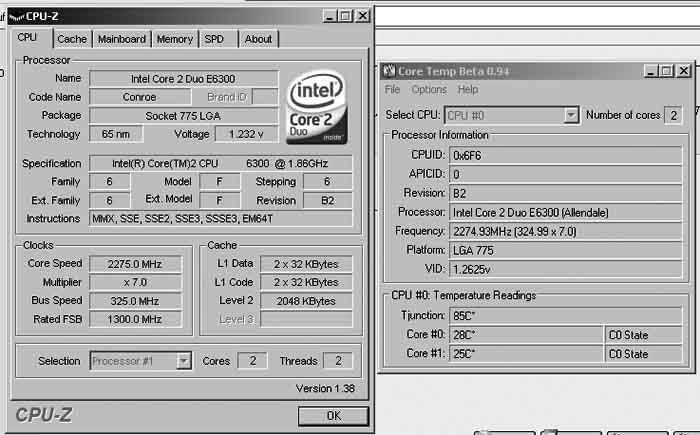This screenshot has height=435, width=700.
Task: Click the Revision value B2 in CPU-Z
Action: tap(327, 201)
